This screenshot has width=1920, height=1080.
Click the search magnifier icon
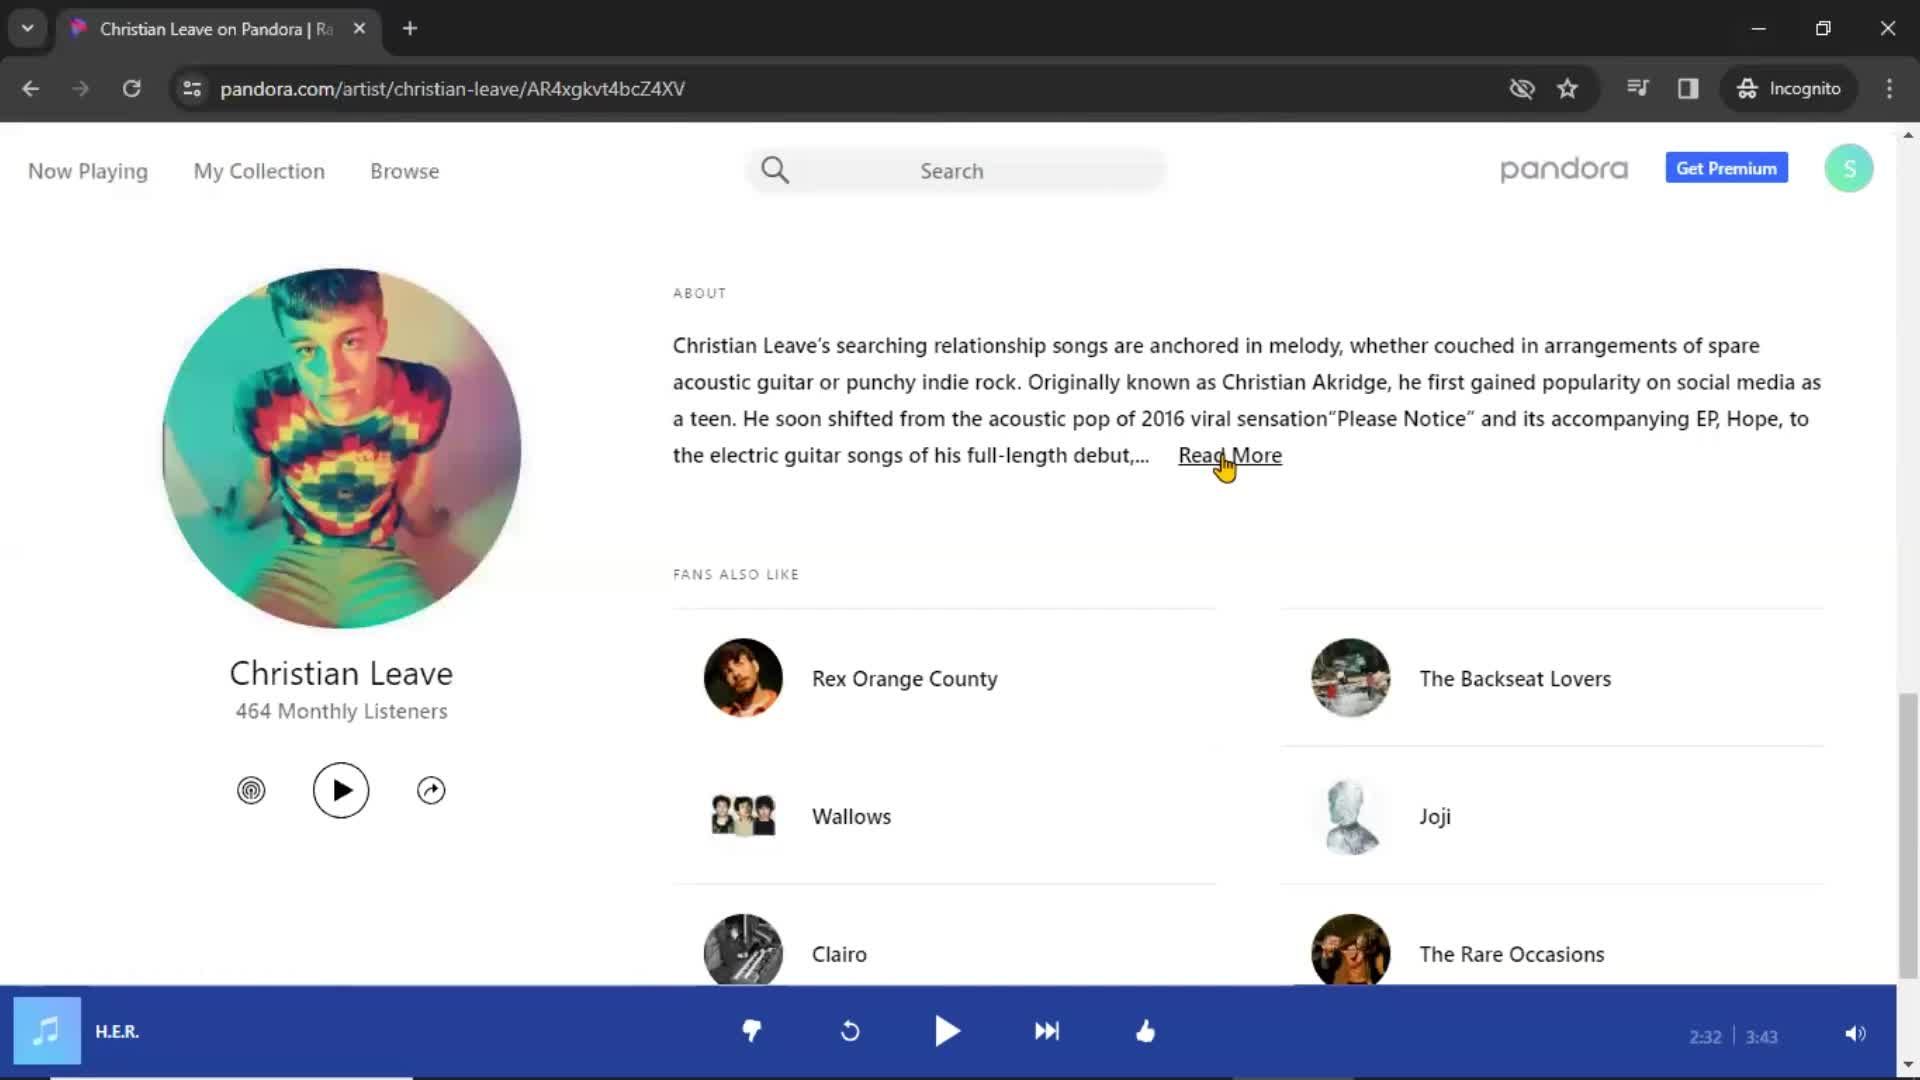pos(775,171)
